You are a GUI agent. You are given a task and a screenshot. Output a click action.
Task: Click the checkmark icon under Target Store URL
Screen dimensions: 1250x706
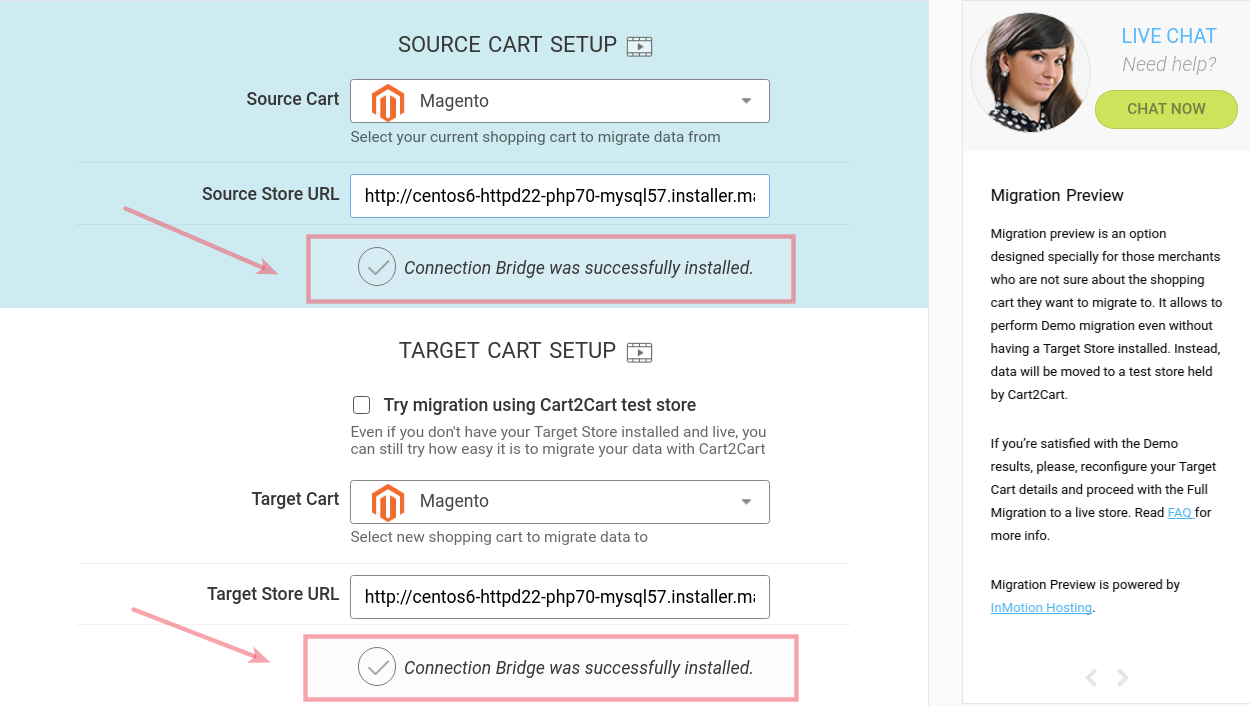377,667
